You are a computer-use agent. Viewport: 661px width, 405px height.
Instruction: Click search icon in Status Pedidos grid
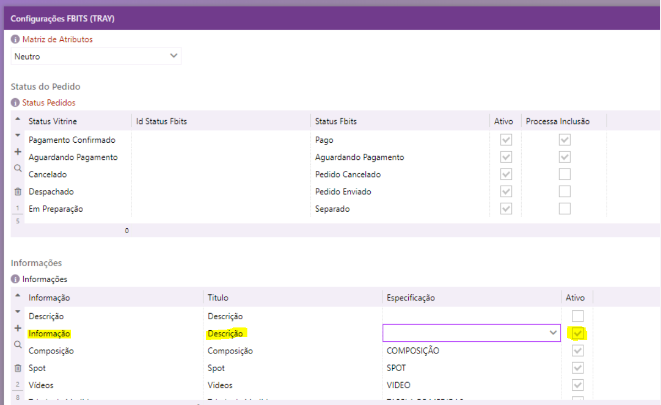pos(17,170)
